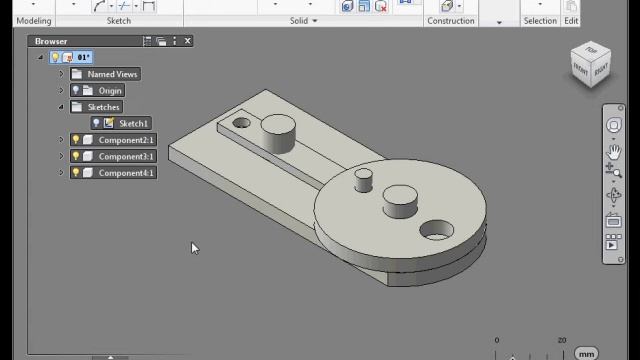Click the delete-face icon with red X
The width and height of the screenshot is (640, 360).
coord(381,6)
